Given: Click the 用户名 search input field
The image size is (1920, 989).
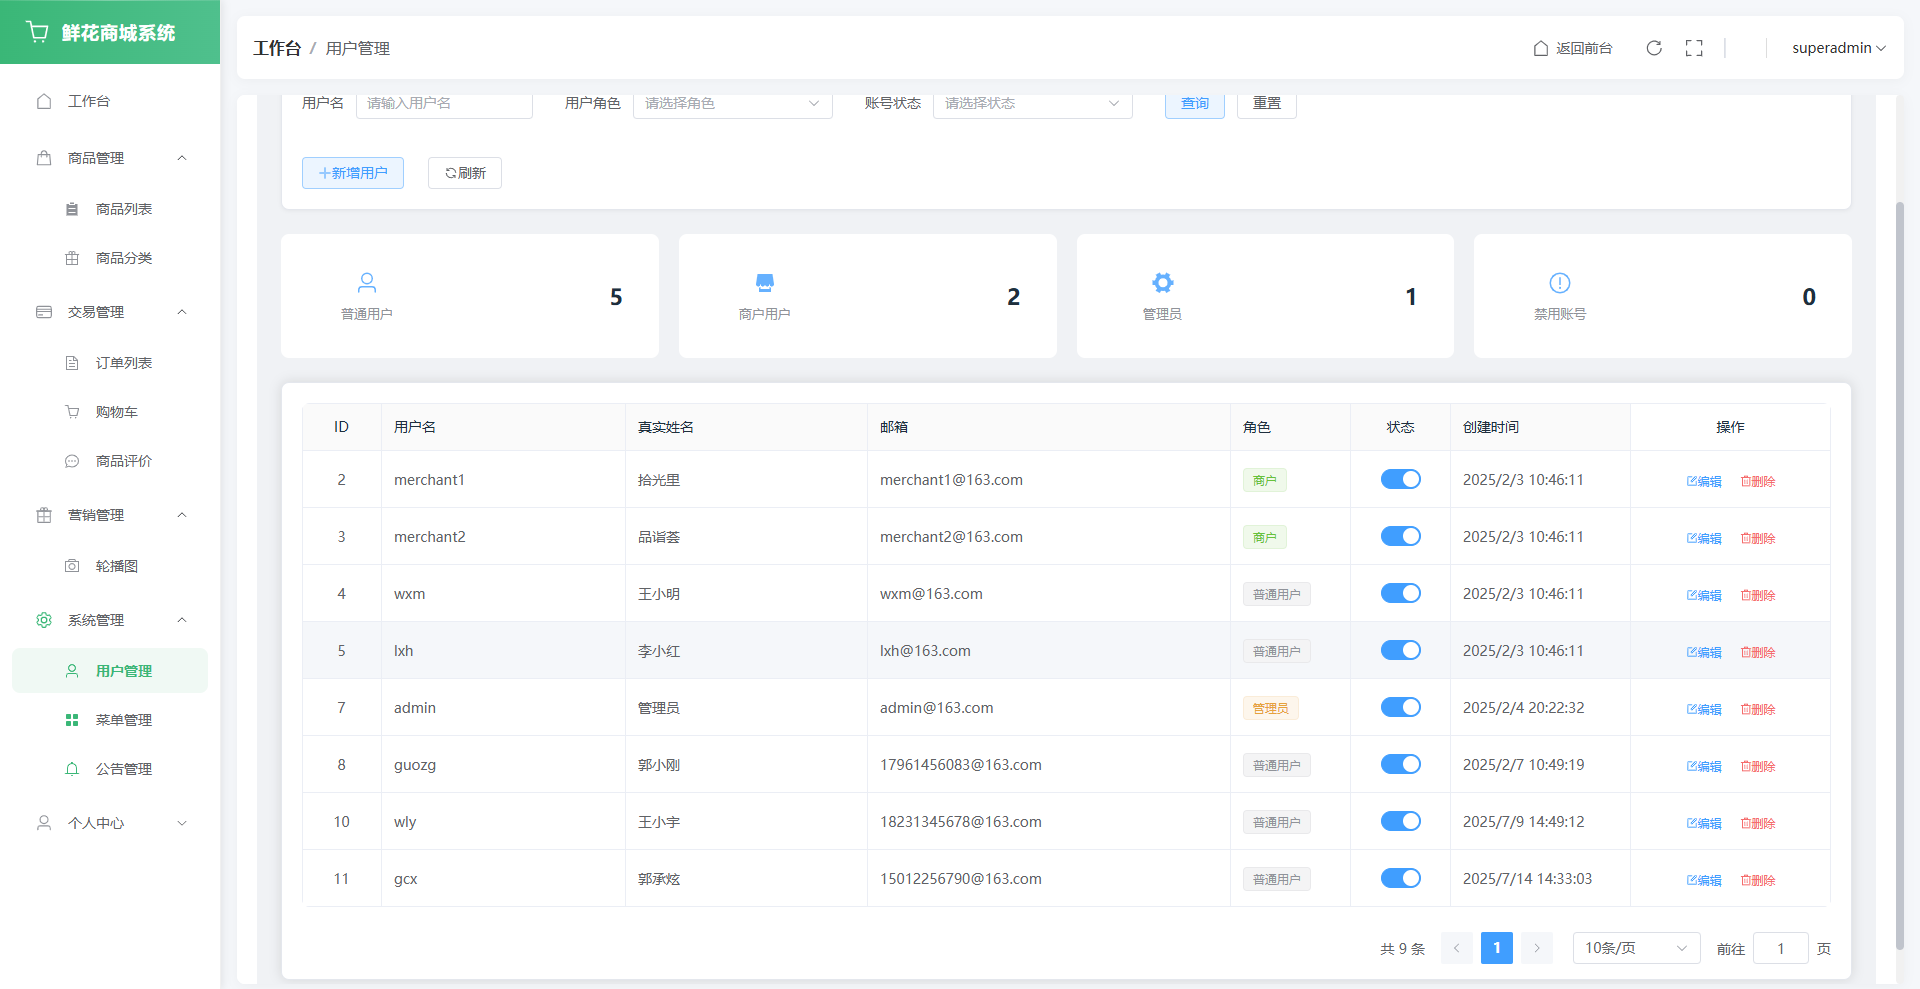Looking at the screenshot, I should pos(444,104).
